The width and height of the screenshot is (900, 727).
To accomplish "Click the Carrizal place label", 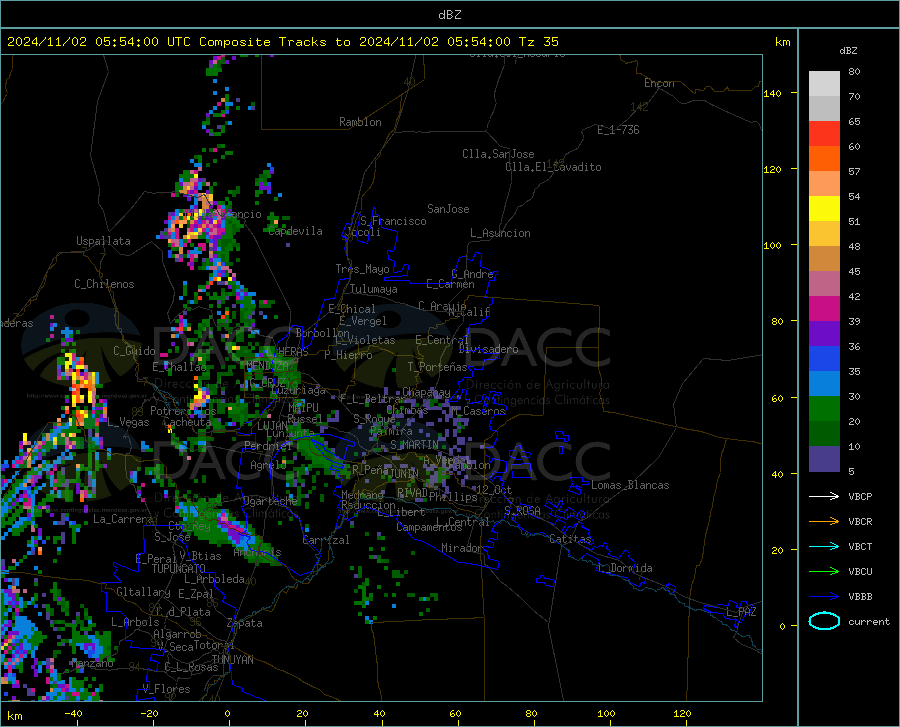I will pos(326,540).
